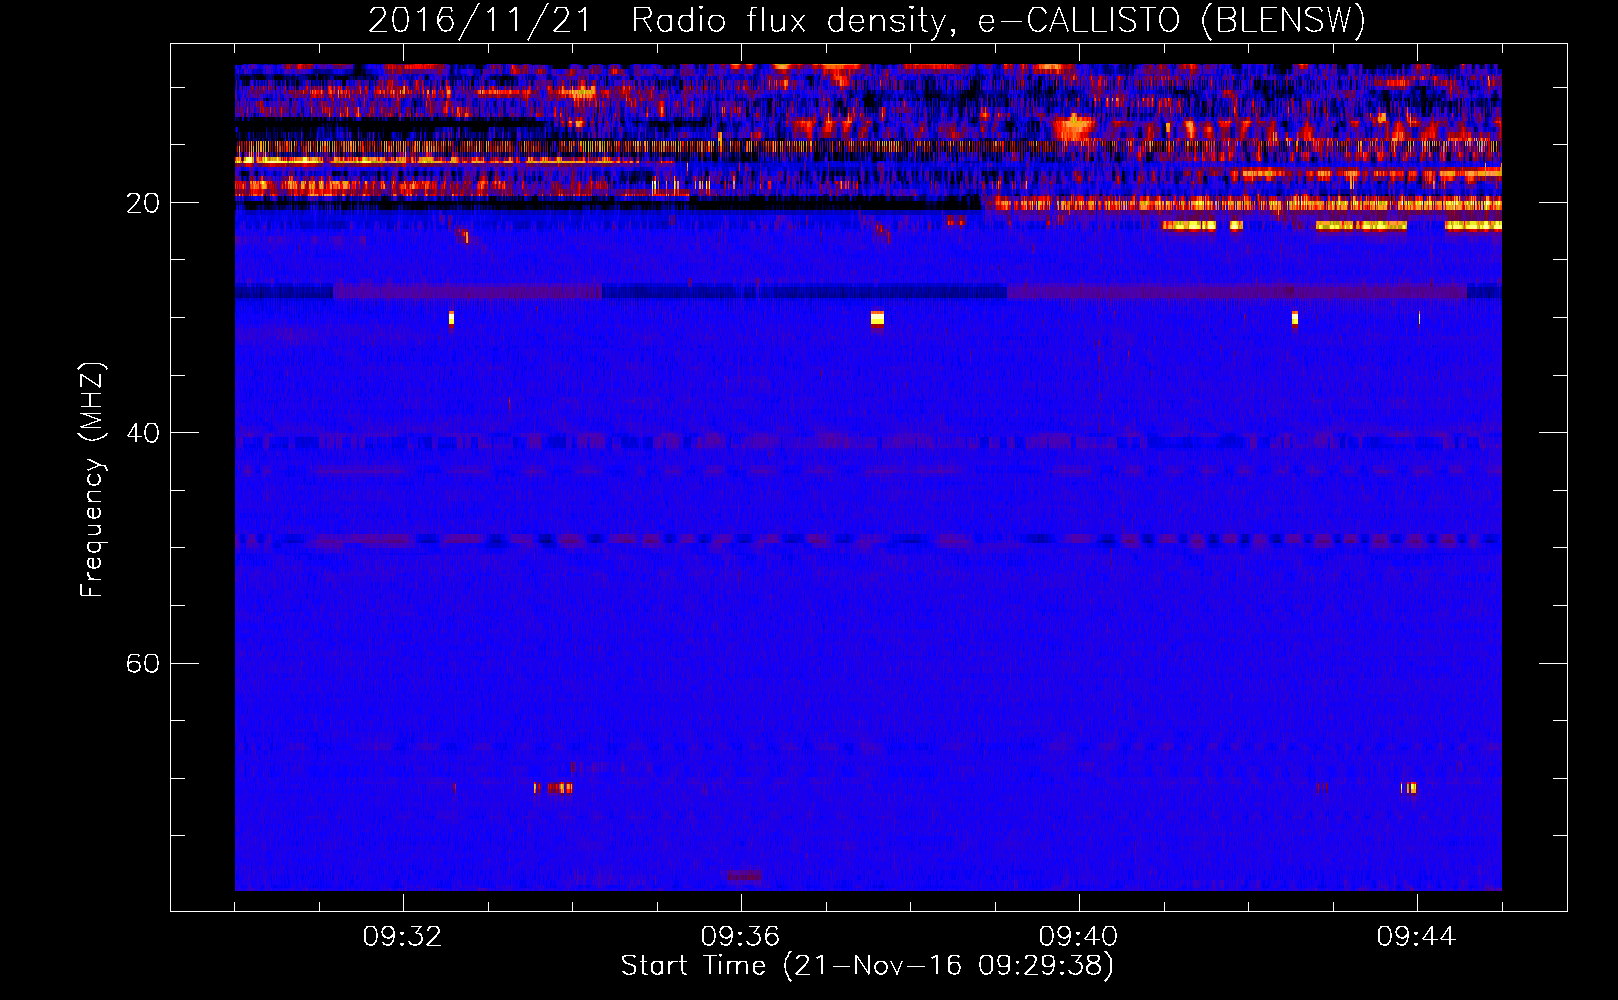Viewport: 1618px width, 1000px height.
Task: Click the 09:32 time tick label
Action: (402, 937)
